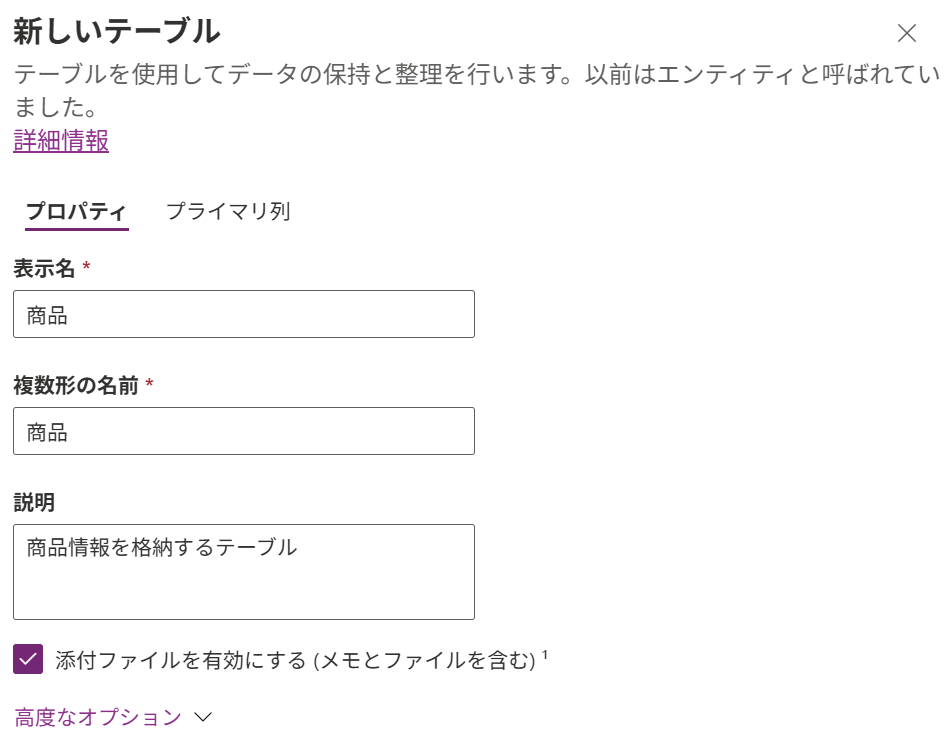The image size is (952, 753).
Task: Click the 表示名 input field
Action: pyautogui.click(x=243, y=314)
